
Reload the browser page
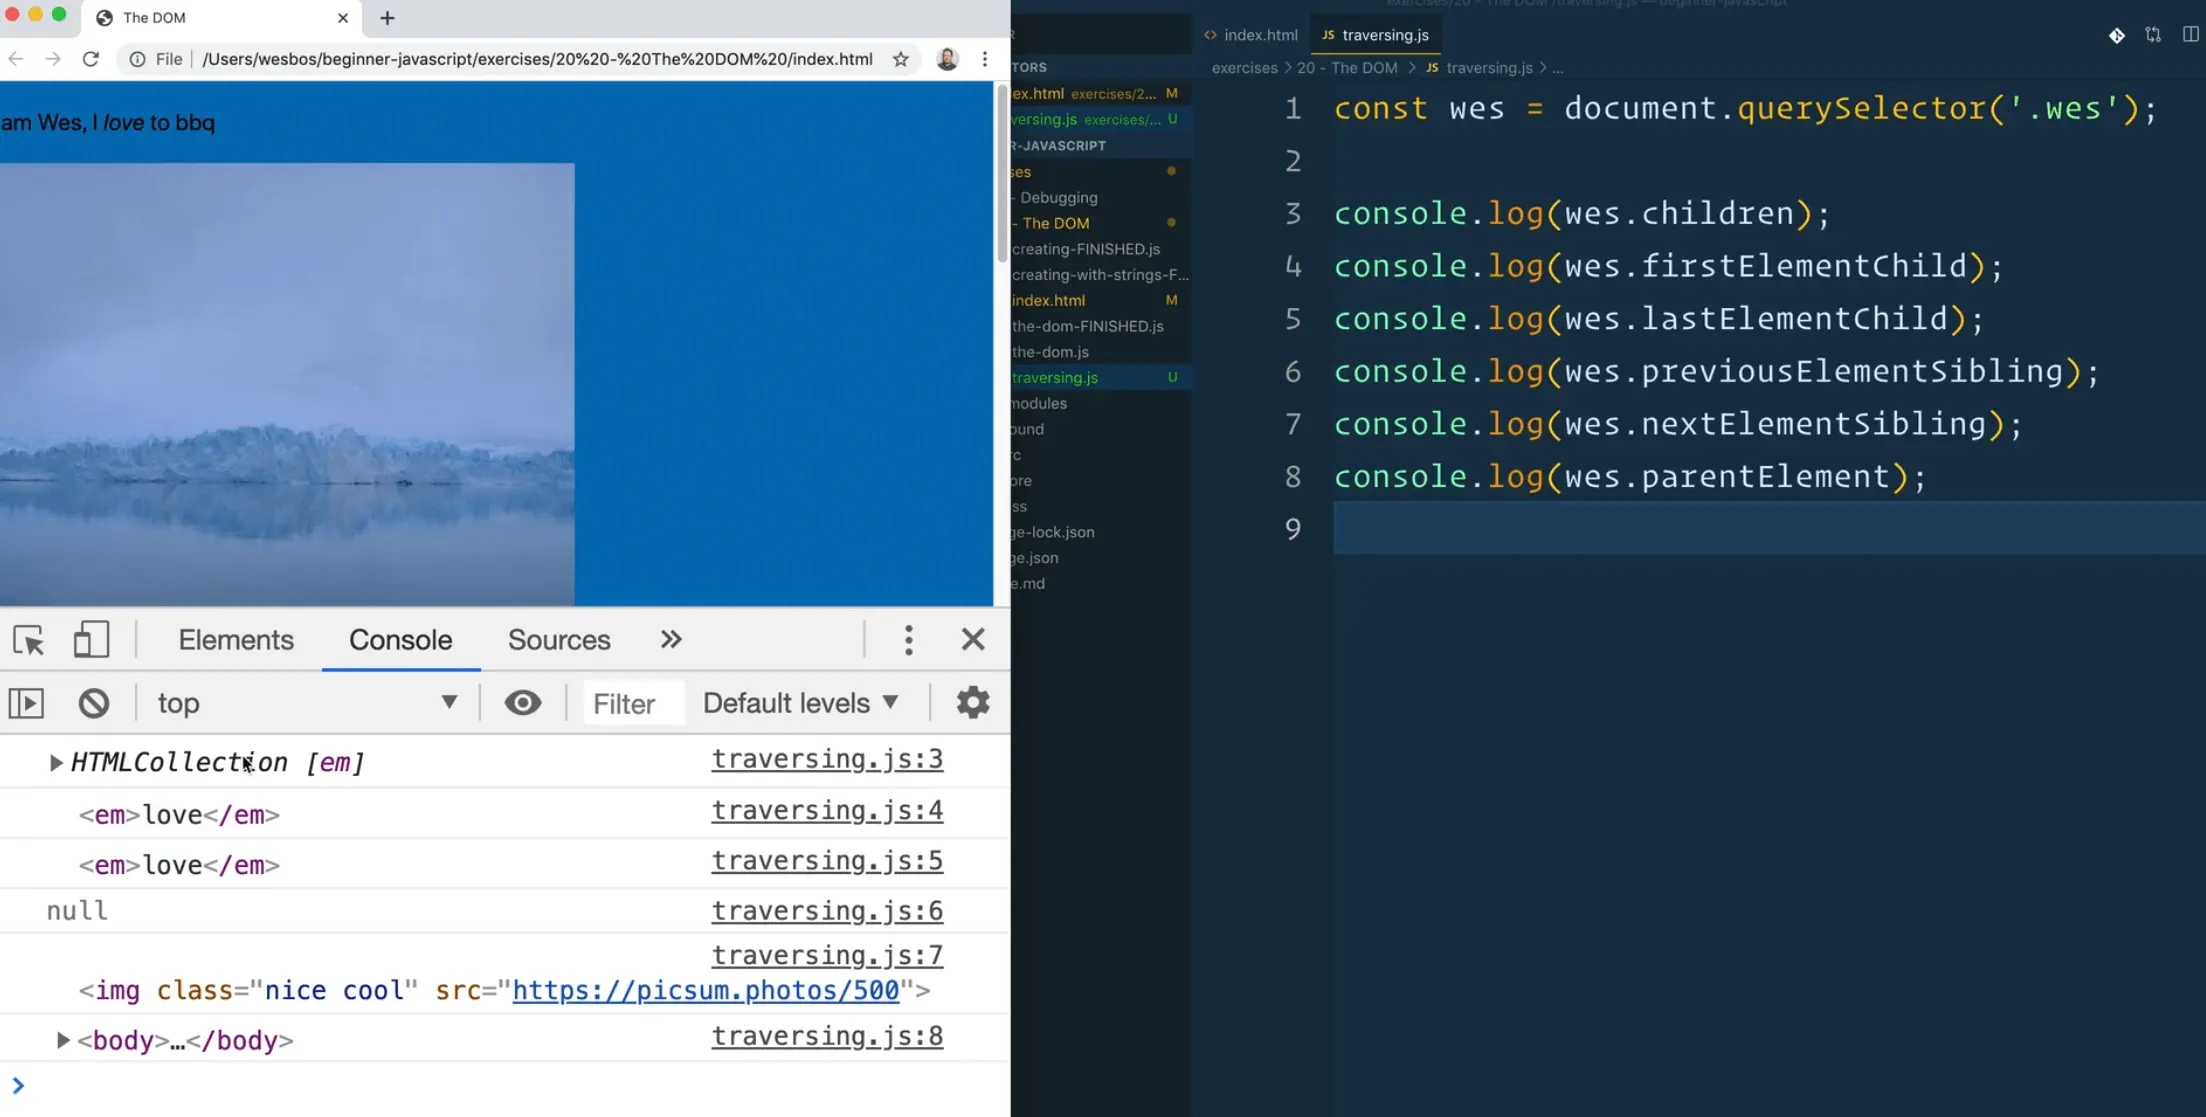[x=91, y=59]
